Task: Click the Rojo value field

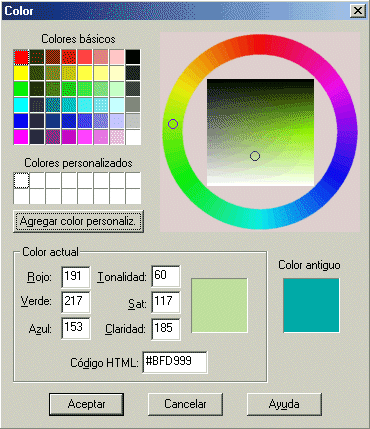Action: [x=76, y=277]
